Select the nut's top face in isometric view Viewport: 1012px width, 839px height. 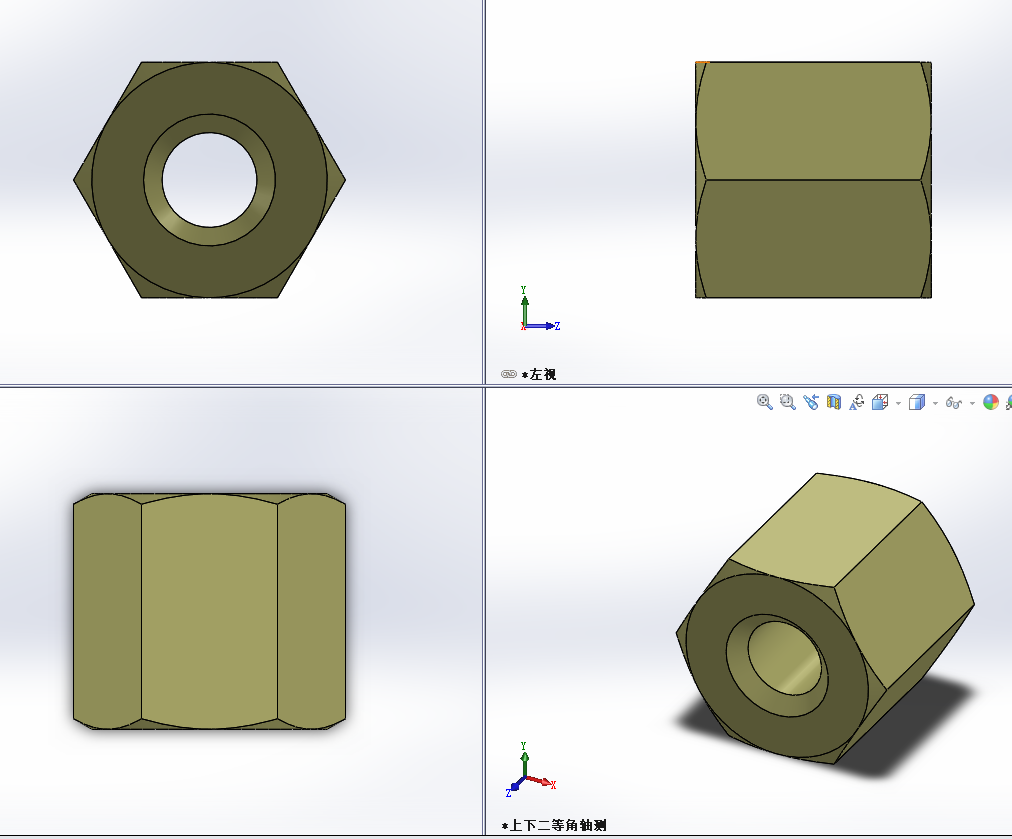[x=826, y=529]
